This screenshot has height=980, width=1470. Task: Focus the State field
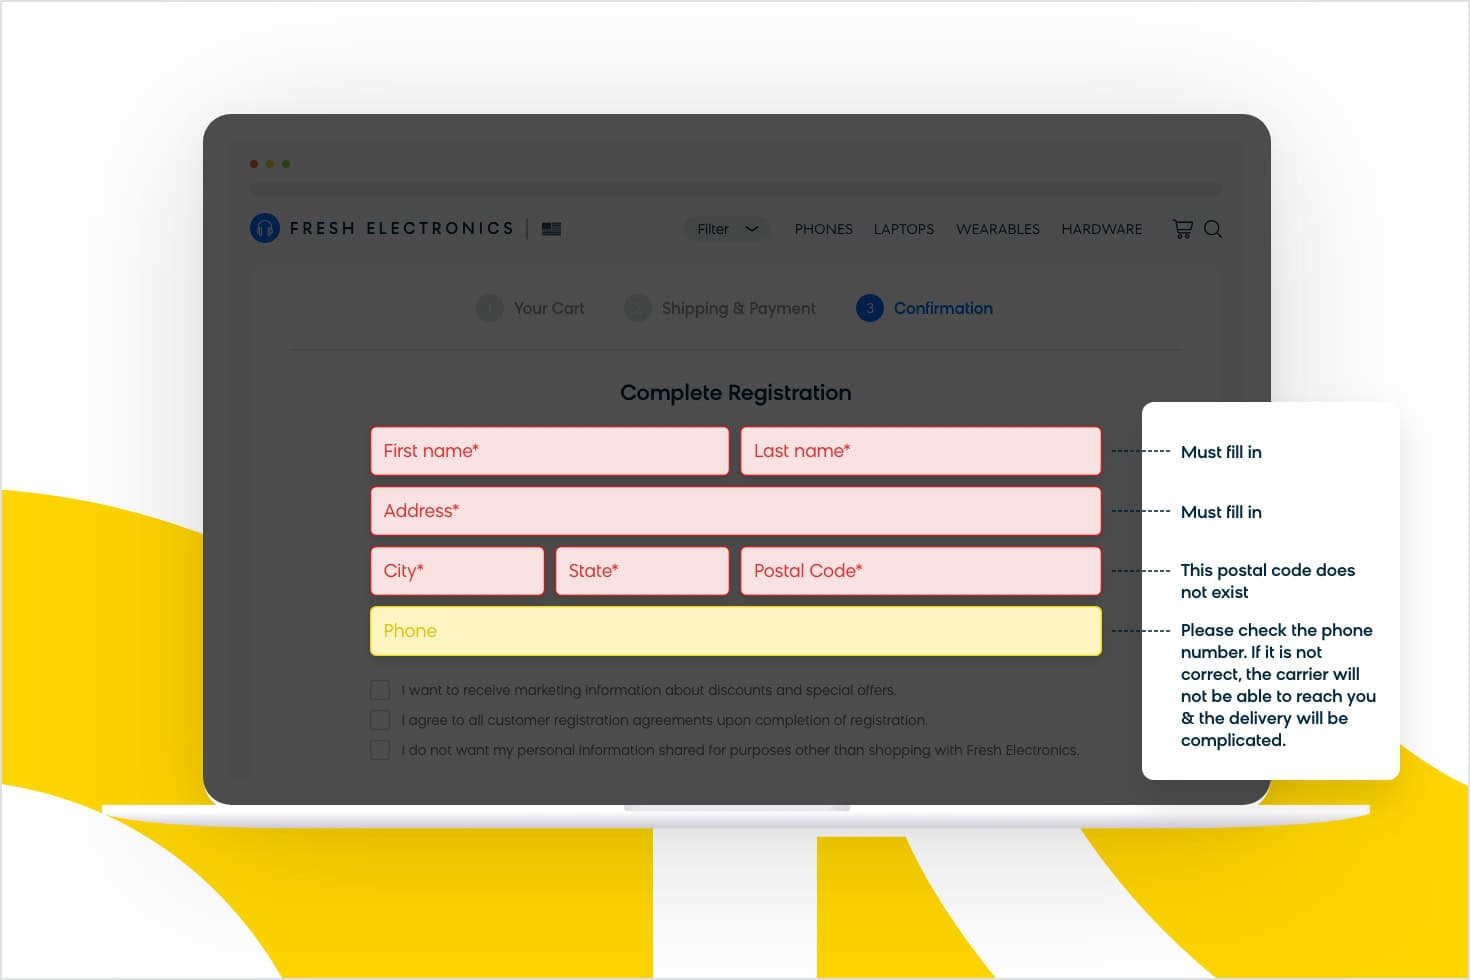click(642, 571)
